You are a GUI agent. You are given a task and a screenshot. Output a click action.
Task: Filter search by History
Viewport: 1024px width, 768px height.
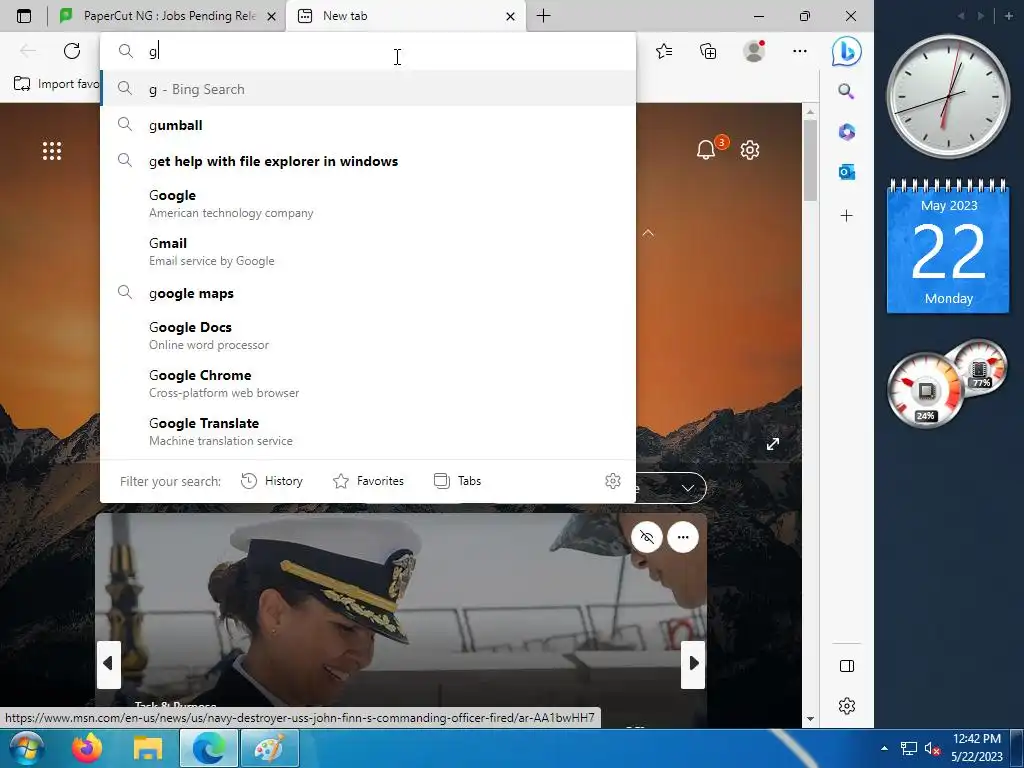point(272,481)
